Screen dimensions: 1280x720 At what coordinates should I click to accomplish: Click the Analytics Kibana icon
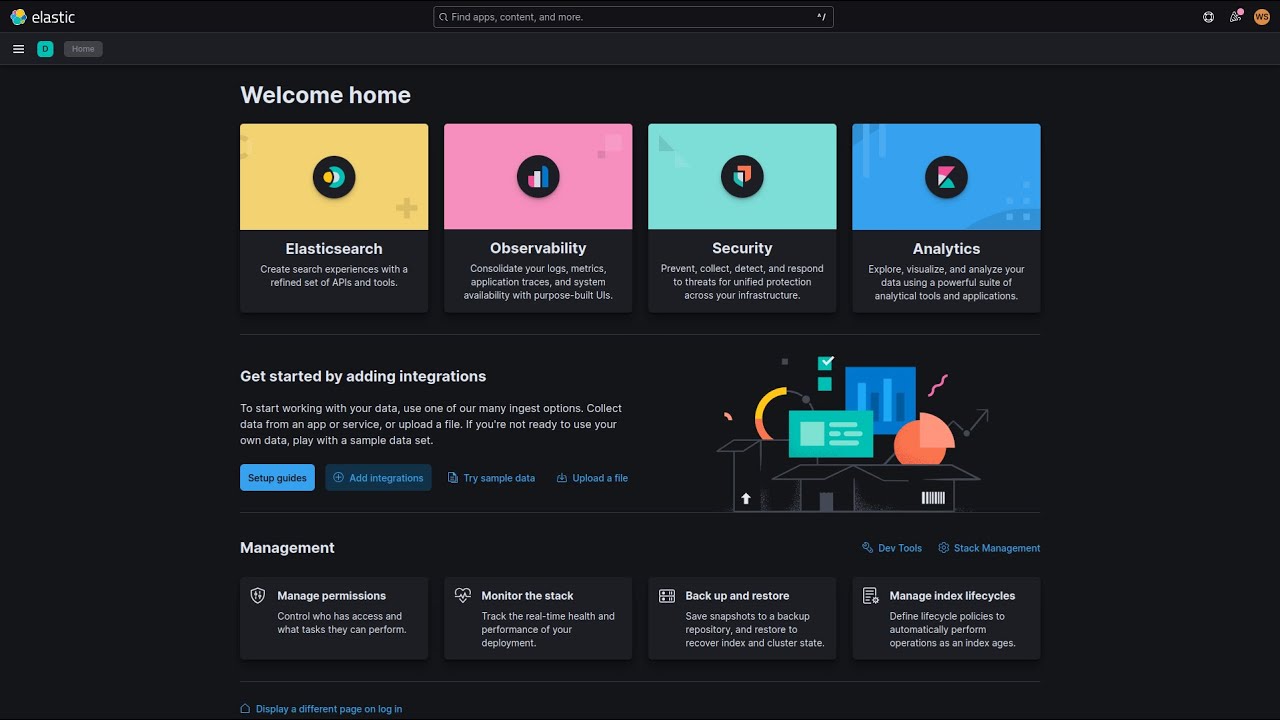point(946,177)
